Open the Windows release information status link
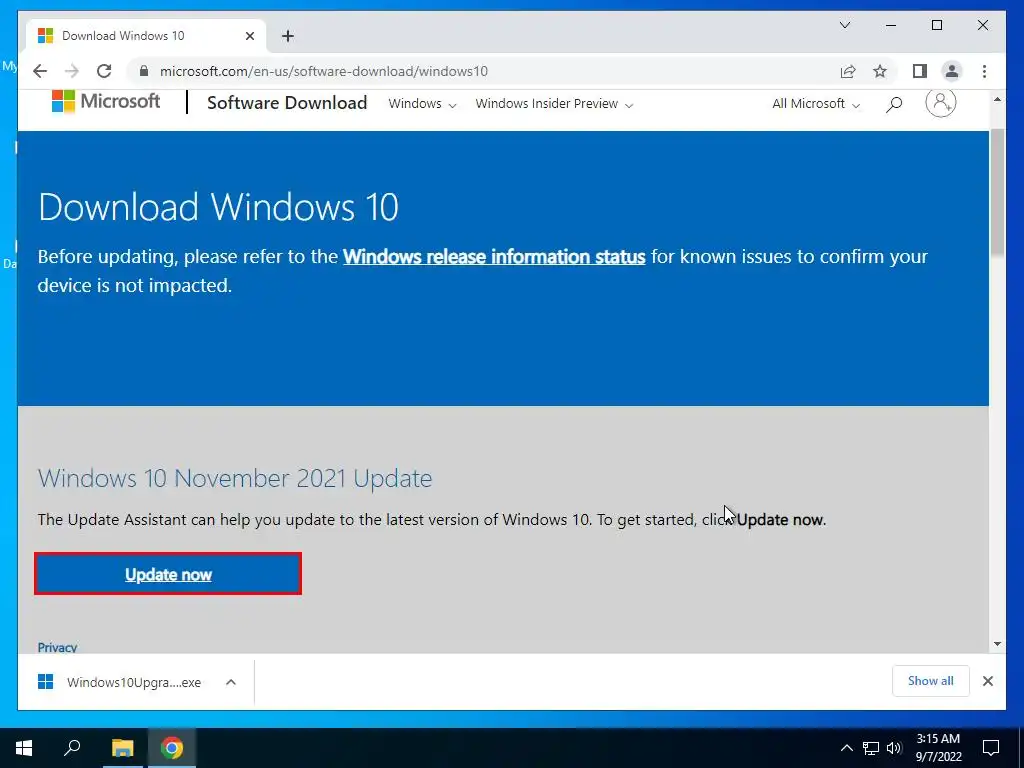The image size is (1024, 768). click(494, 257)
